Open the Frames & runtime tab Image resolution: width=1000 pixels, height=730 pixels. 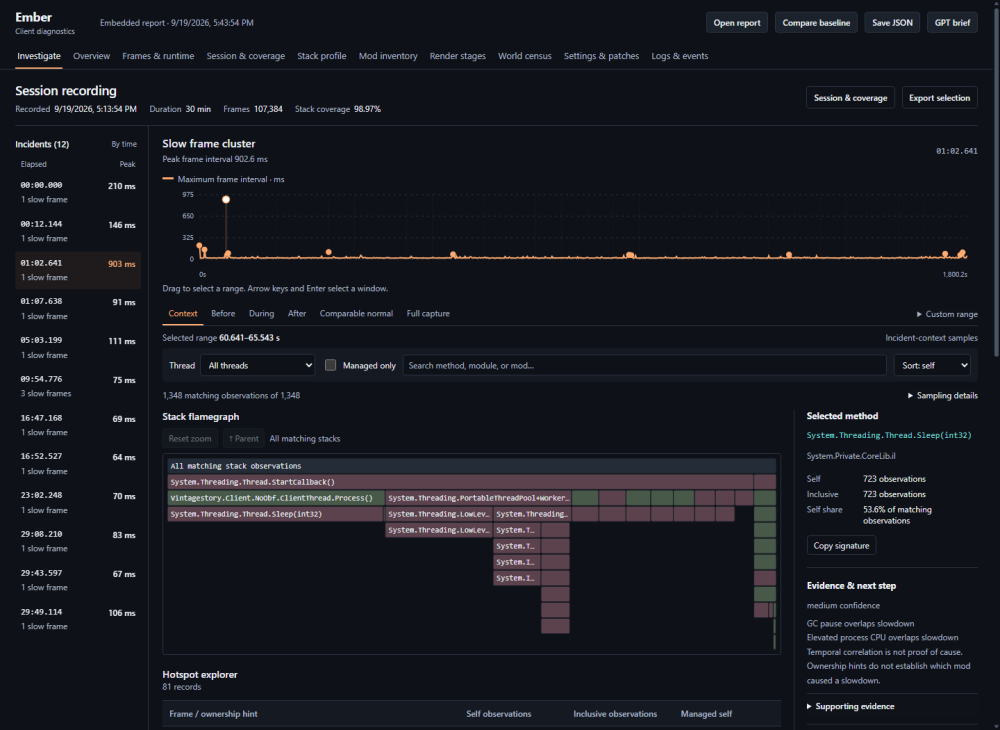point(158,56)
